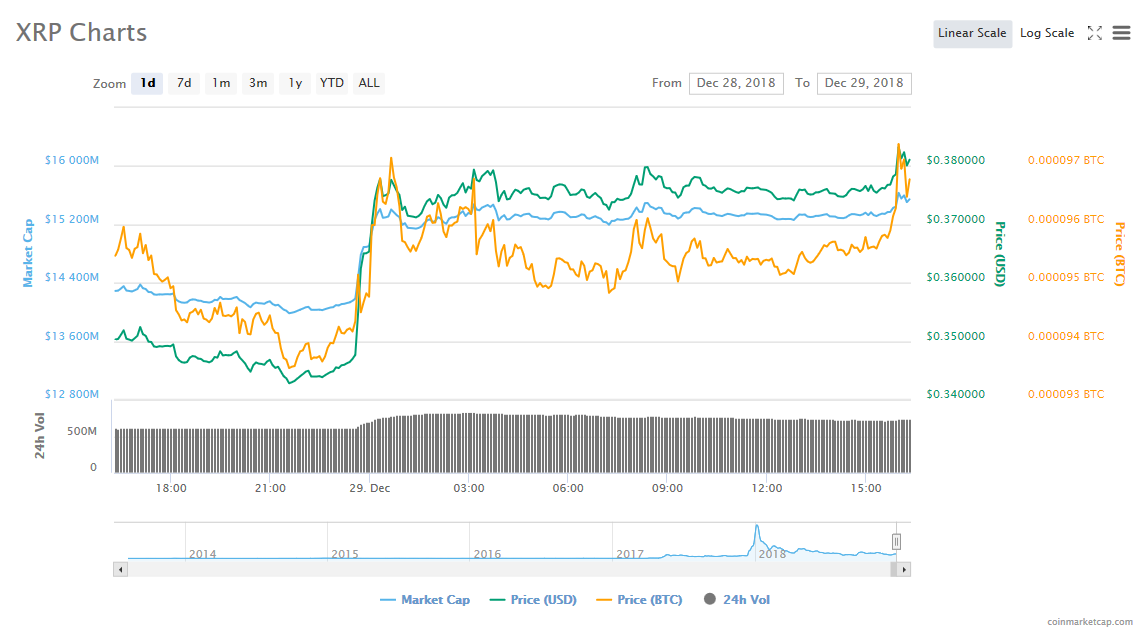Screen dimensions: 1146x638
Task: Click the $0.340000 USD price axis label
Action: (x=955, y=394)
